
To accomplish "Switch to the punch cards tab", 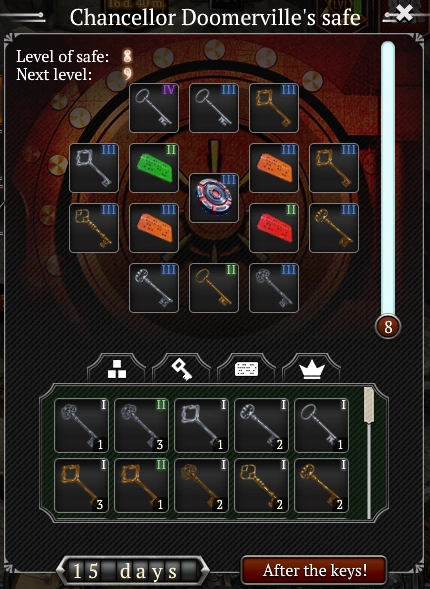I will pos(246,369).
